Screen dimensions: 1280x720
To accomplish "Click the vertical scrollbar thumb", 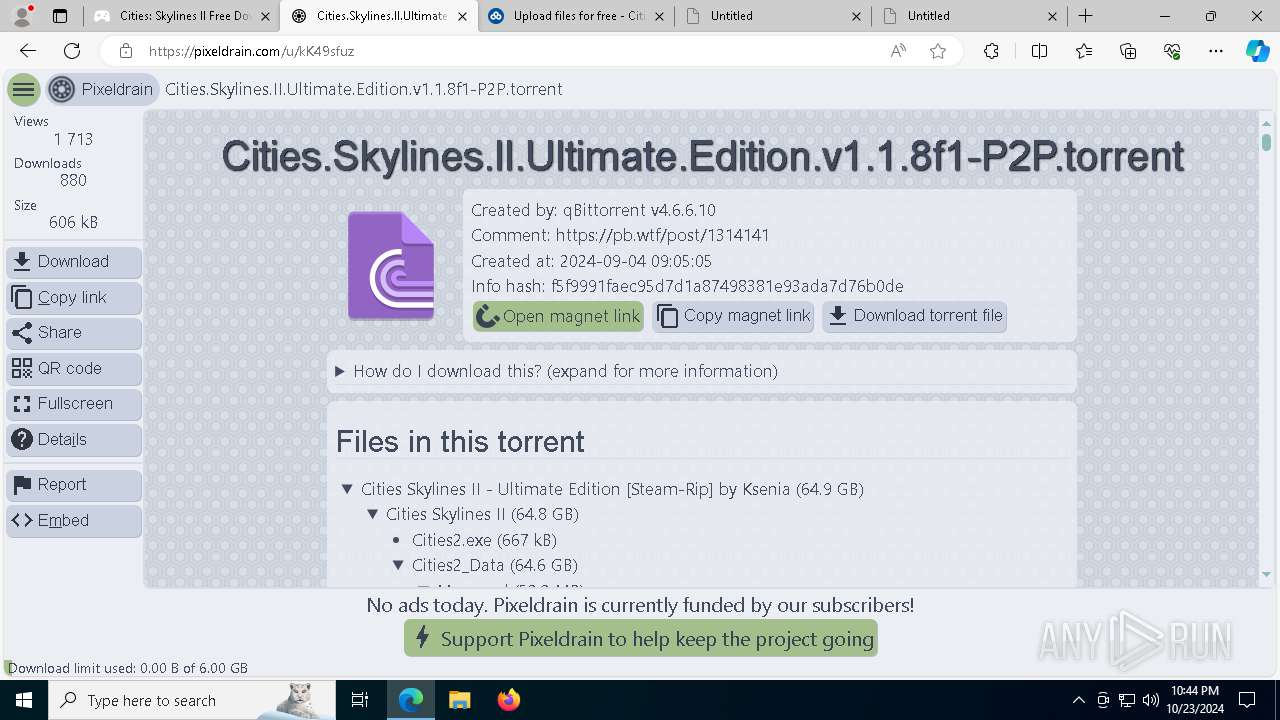I will (1266, 141).
